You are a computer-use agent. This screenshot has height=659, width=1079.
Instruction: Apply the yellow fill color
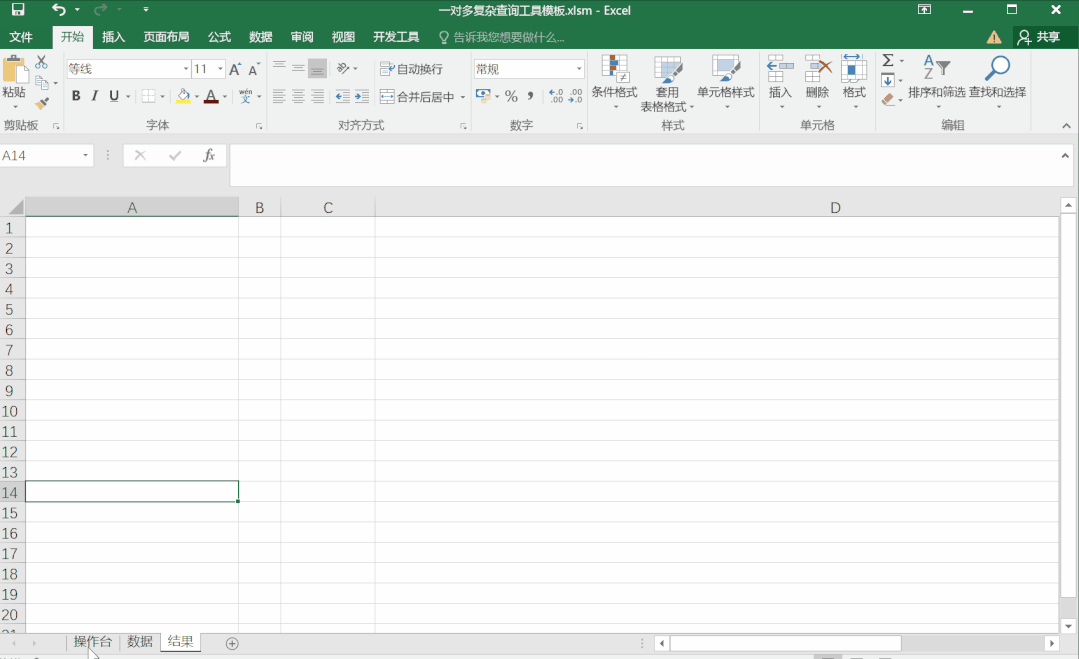183,96
